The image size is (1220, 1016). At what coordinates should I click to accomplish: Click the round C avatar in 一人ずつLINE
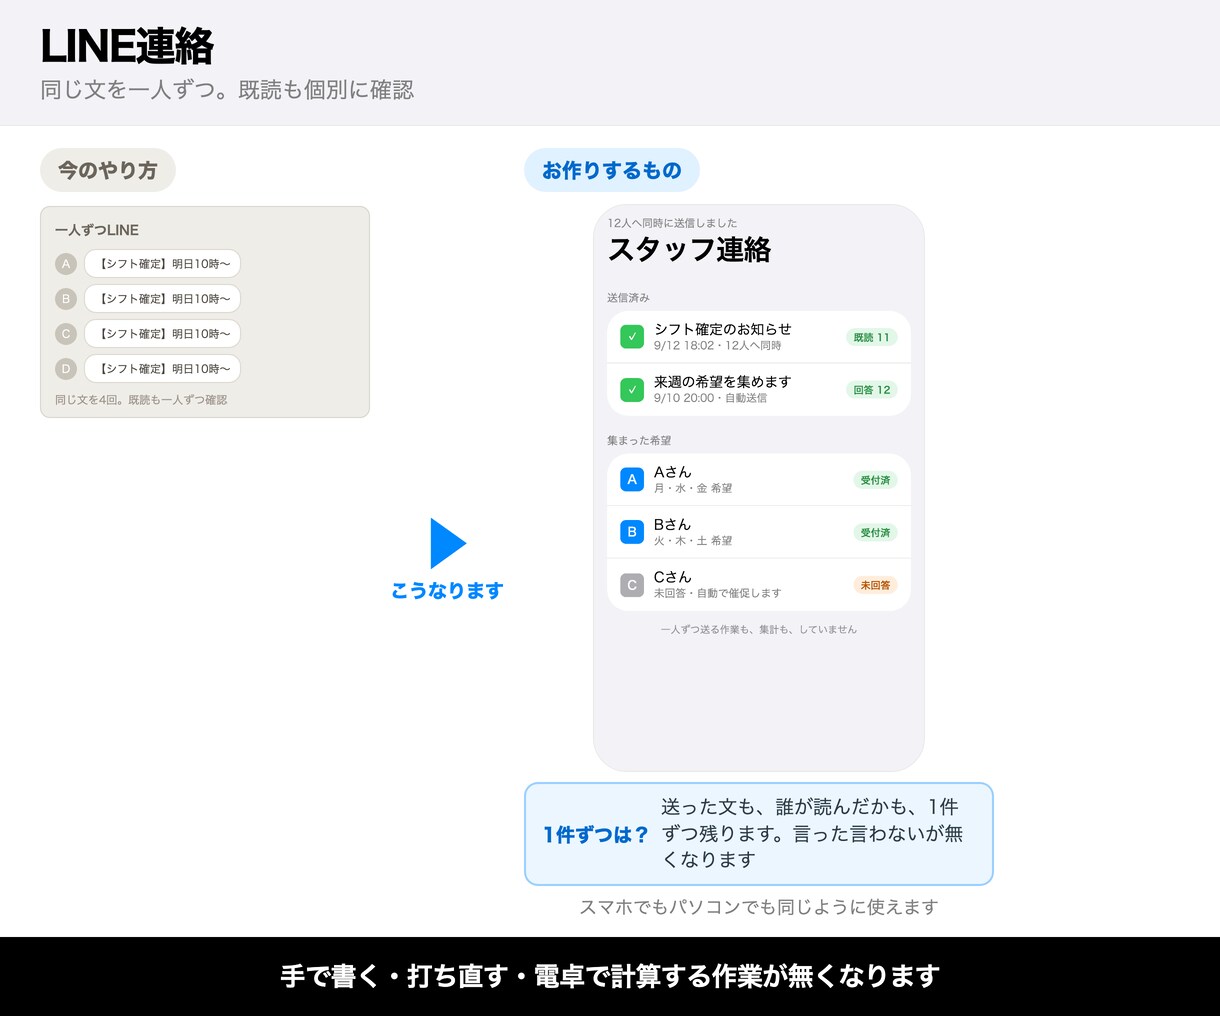66,334
